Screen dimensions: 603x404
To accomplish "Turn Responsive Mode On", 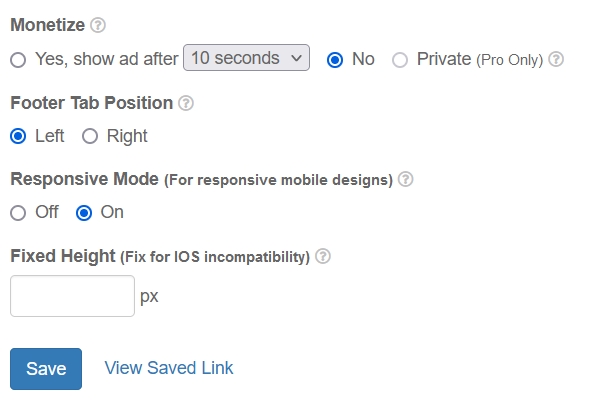I will 84,212.
